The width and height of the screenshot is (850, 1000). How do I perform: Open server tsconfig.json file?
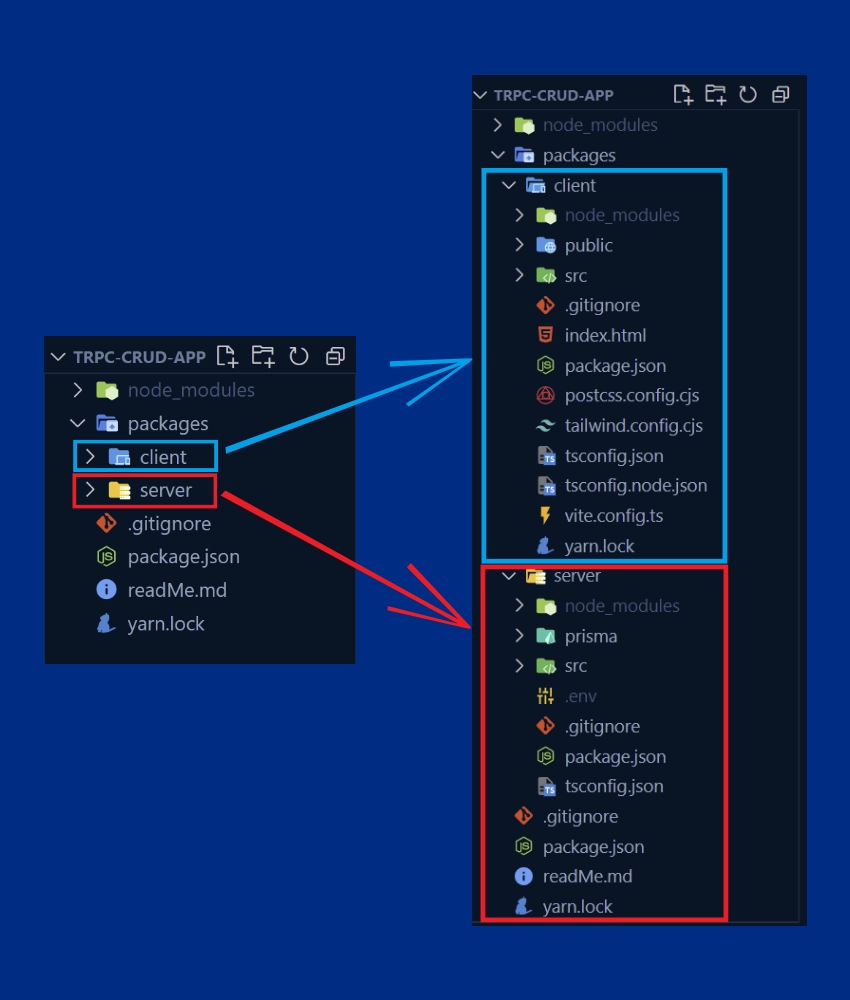[613, 786]
